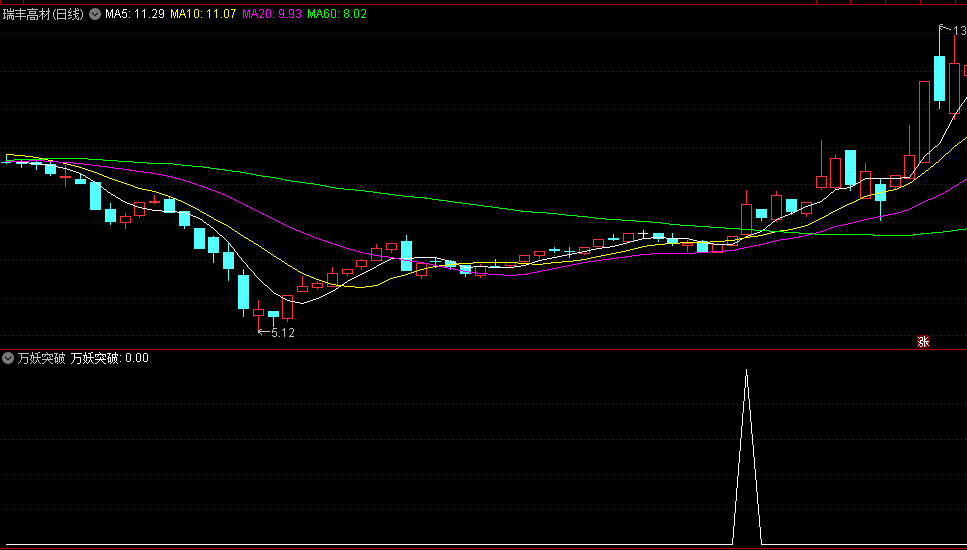Image resolution: width=967 pixels, height=550 pixels.
Task: Select the MA5: 11.29 label
Action: (x=134, y=14)
